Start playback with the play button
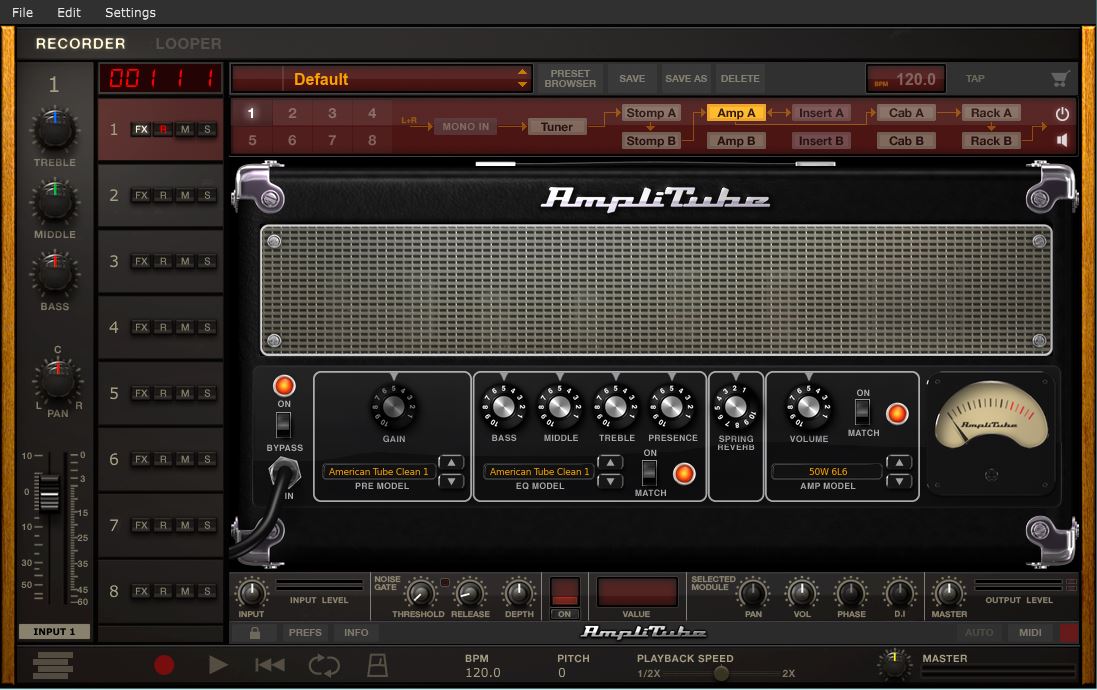Screen dimensions: 1097x690 [218, 665]
